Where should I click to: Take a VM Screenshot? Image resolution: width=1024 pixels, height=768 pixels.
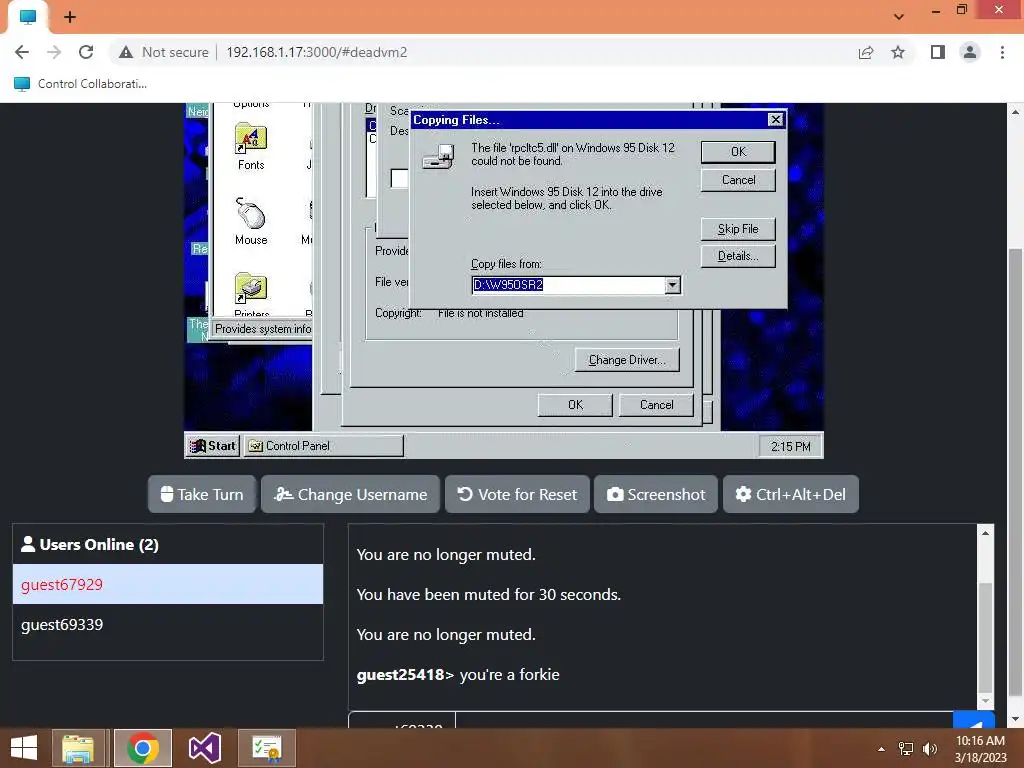point(656,494)
